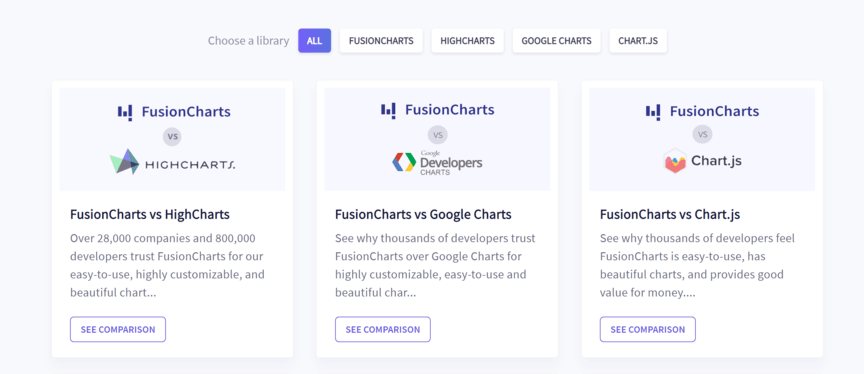Filter by the GOOGLE CHARTS library
864x374 pixels.
[557, 41]
